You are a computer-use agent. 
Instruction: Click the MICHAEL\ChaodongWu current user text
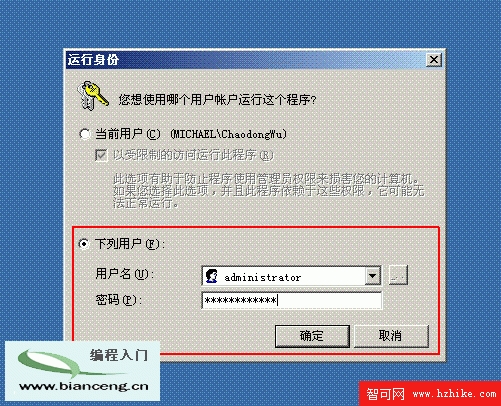(x=228, y=134)
